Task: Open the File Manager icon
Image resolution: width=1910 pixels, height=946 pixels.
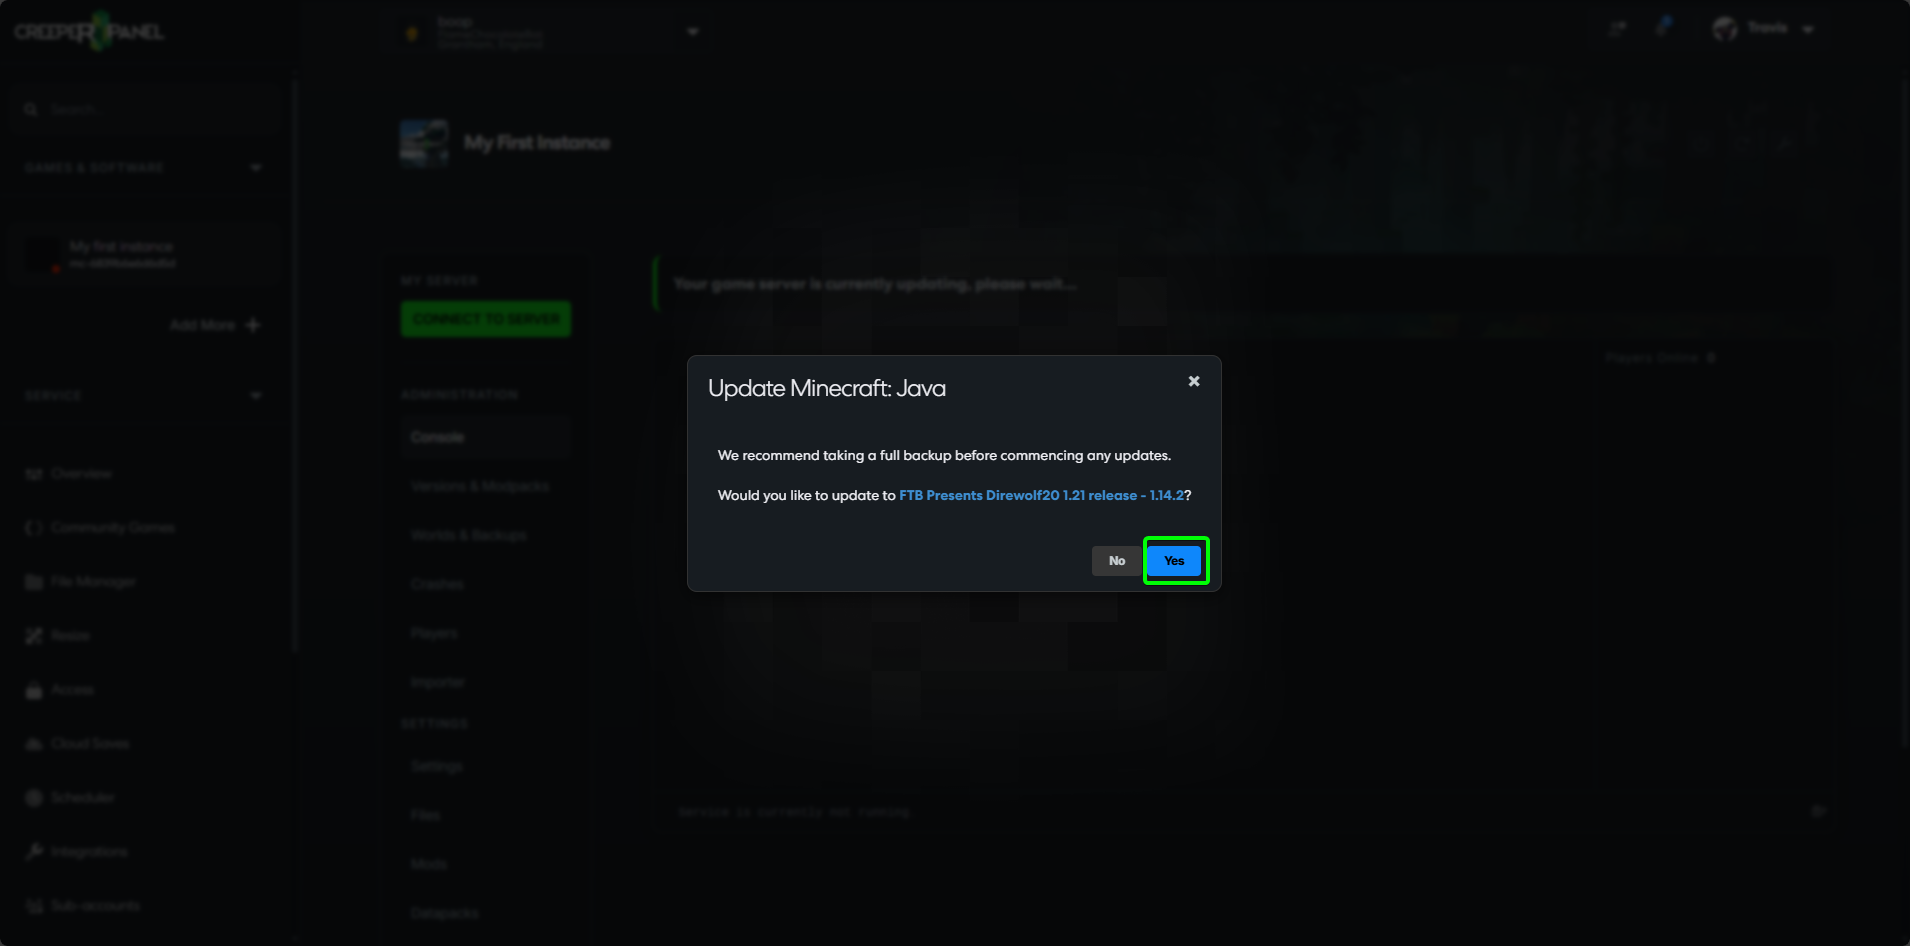Action: point(33,581)
